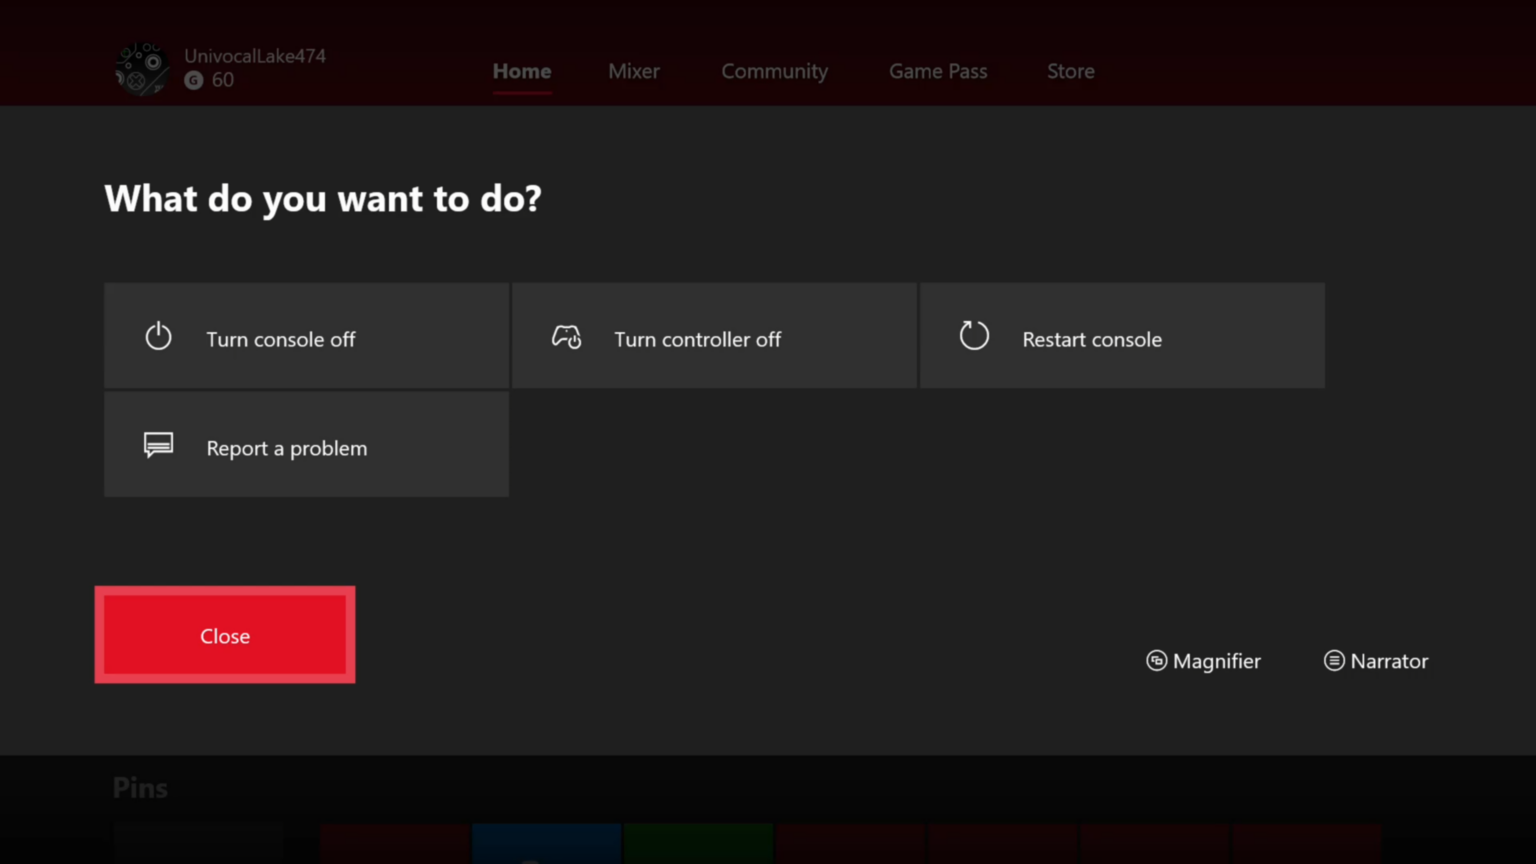Switch to the Home tab
Image resolution: width=1536 pixels, height=864 pixels.
[x=522, y=71]
